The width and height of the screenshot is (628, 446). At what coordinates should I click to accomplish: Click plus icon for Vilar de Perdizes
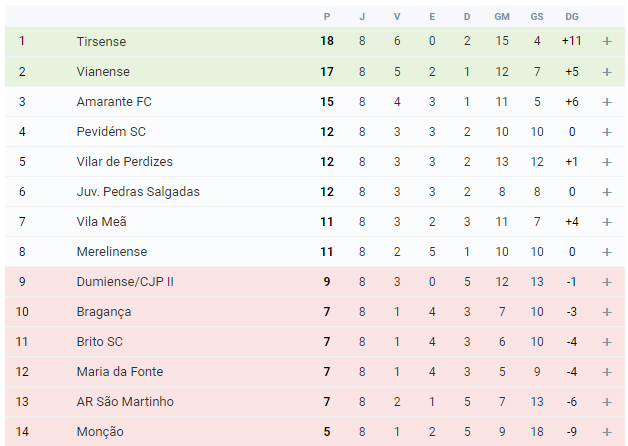[x=607, y=162]
